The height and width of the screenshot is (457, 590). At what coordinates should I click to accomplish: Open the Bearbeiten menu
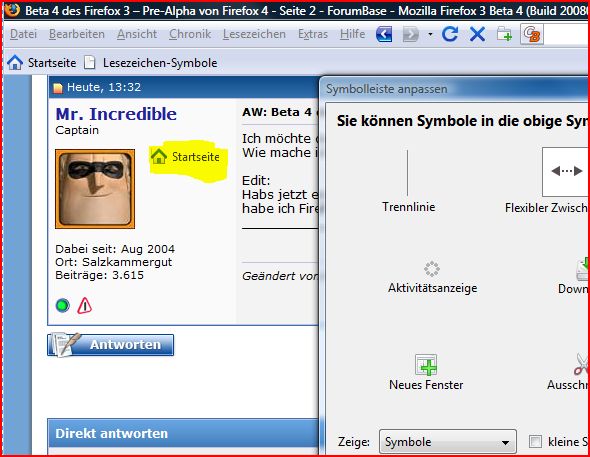coord(77,34)
